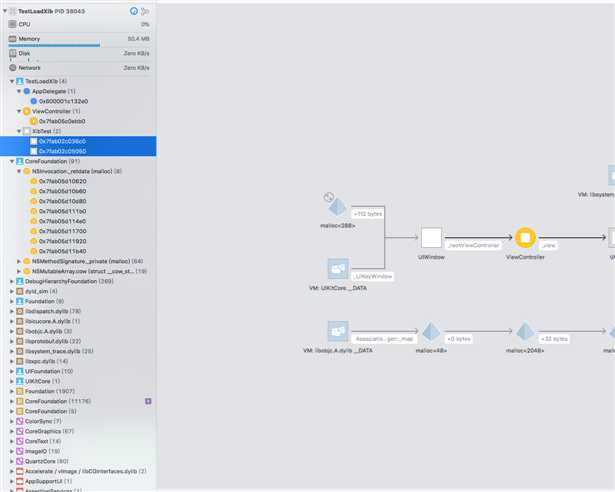Collapse the AppDelegate (1) group
615x492 pixels.
coord(19,91)
